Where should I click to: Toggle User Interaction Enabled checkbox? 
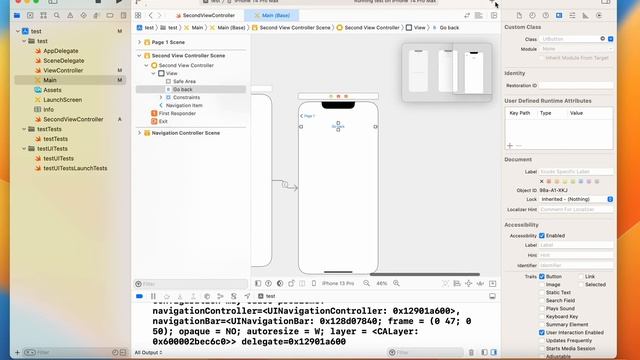point(542,333)
